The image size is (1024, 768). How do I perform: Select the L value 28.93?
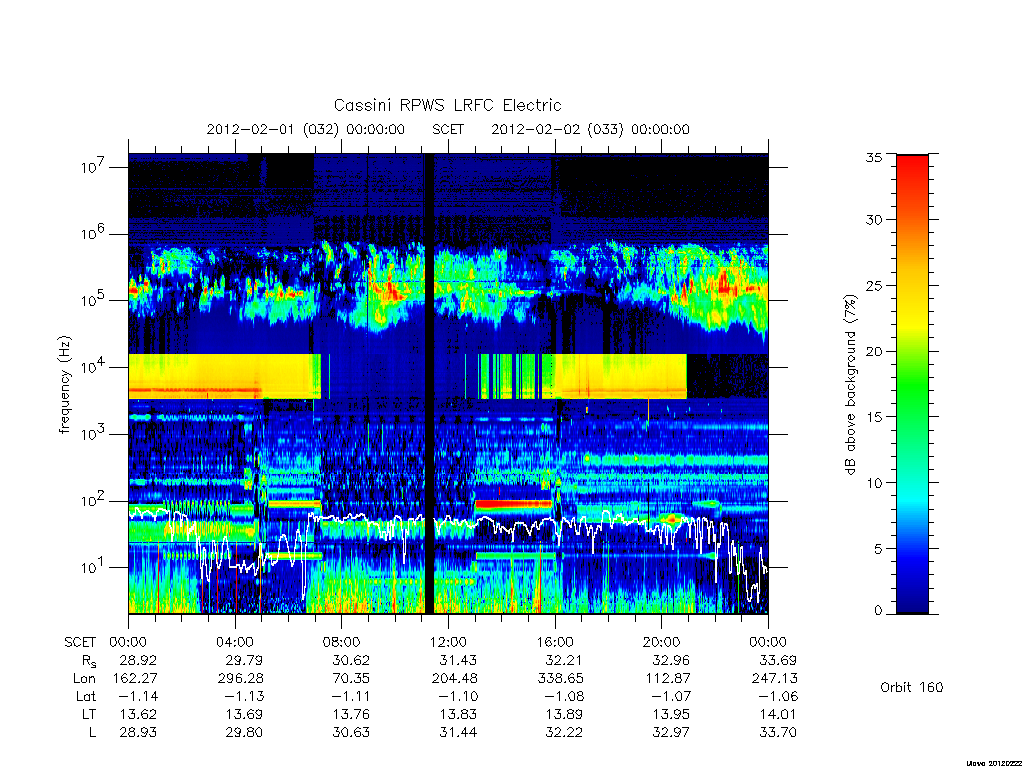[138, 733]
